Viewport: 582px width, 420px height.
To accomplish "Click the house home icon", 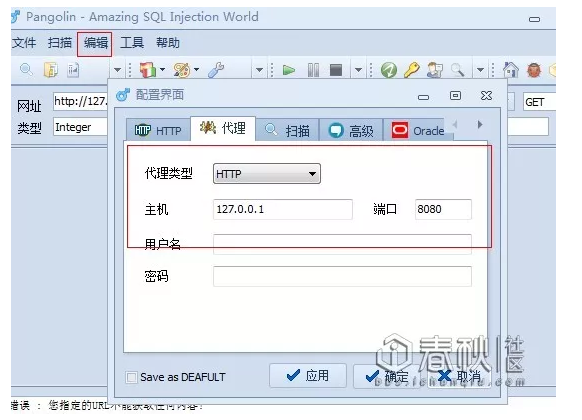I will click(510, 69).
